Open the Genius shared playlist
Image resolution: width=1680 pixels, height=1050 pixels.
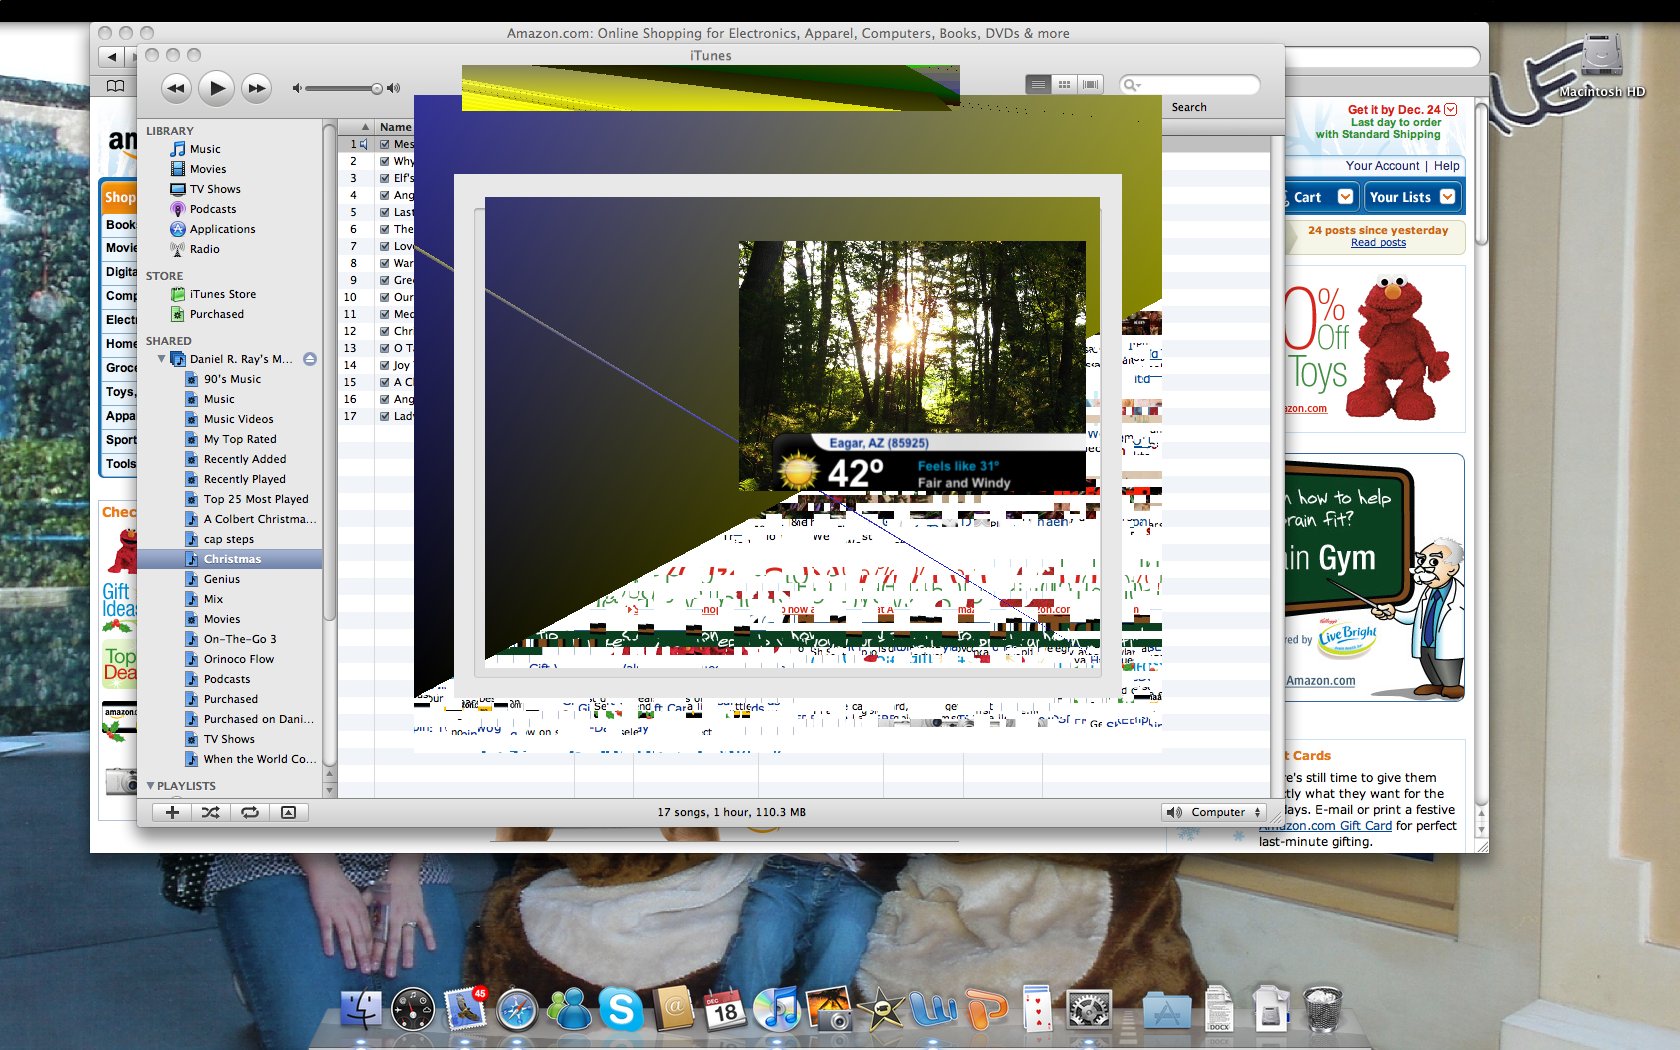click(x=221, y=579)
